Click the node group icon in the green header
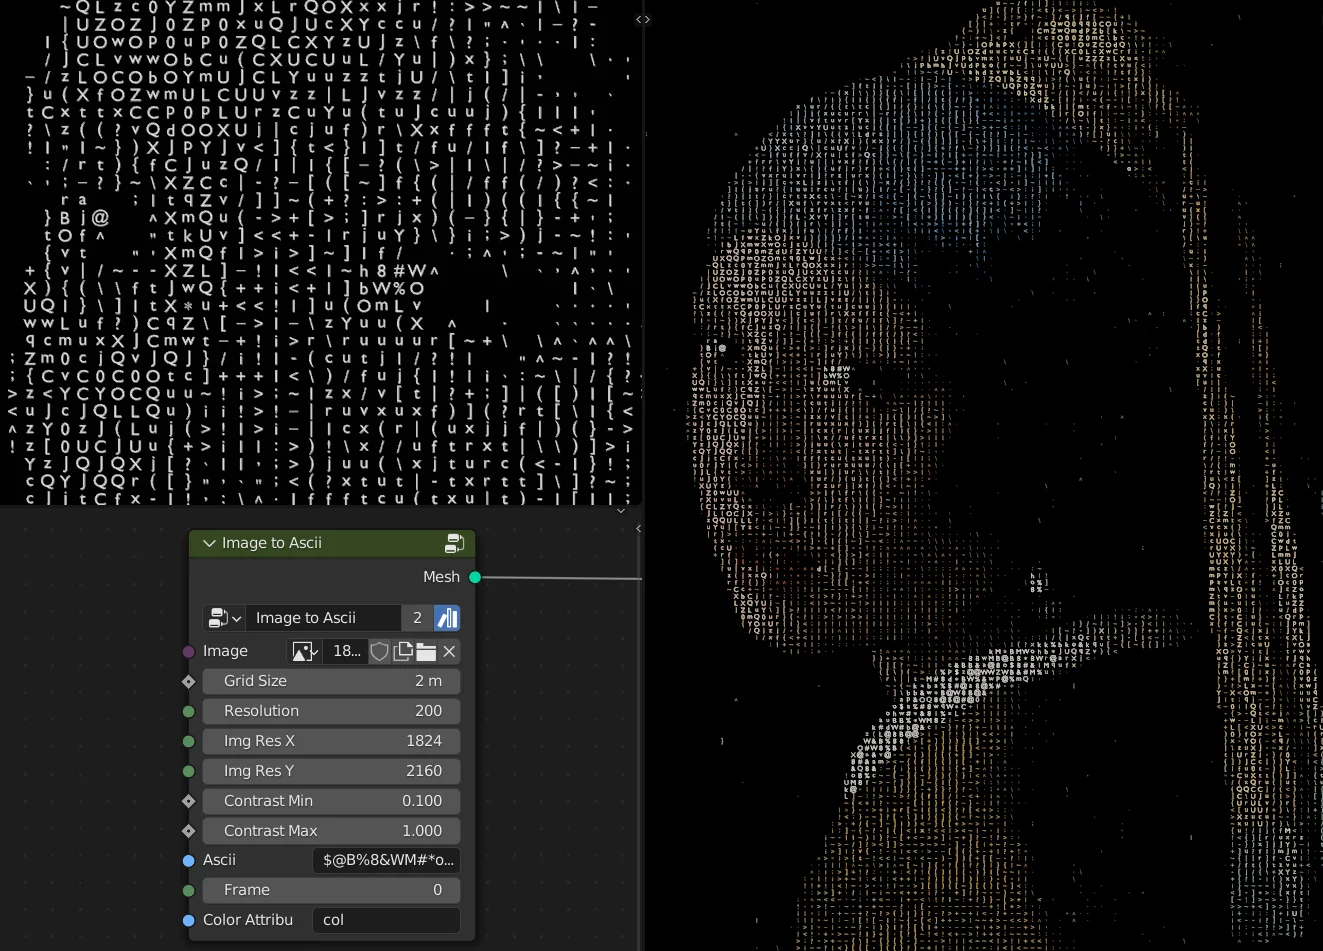The width and height of the screenshot is (1323, 951). tap(455, 543)
